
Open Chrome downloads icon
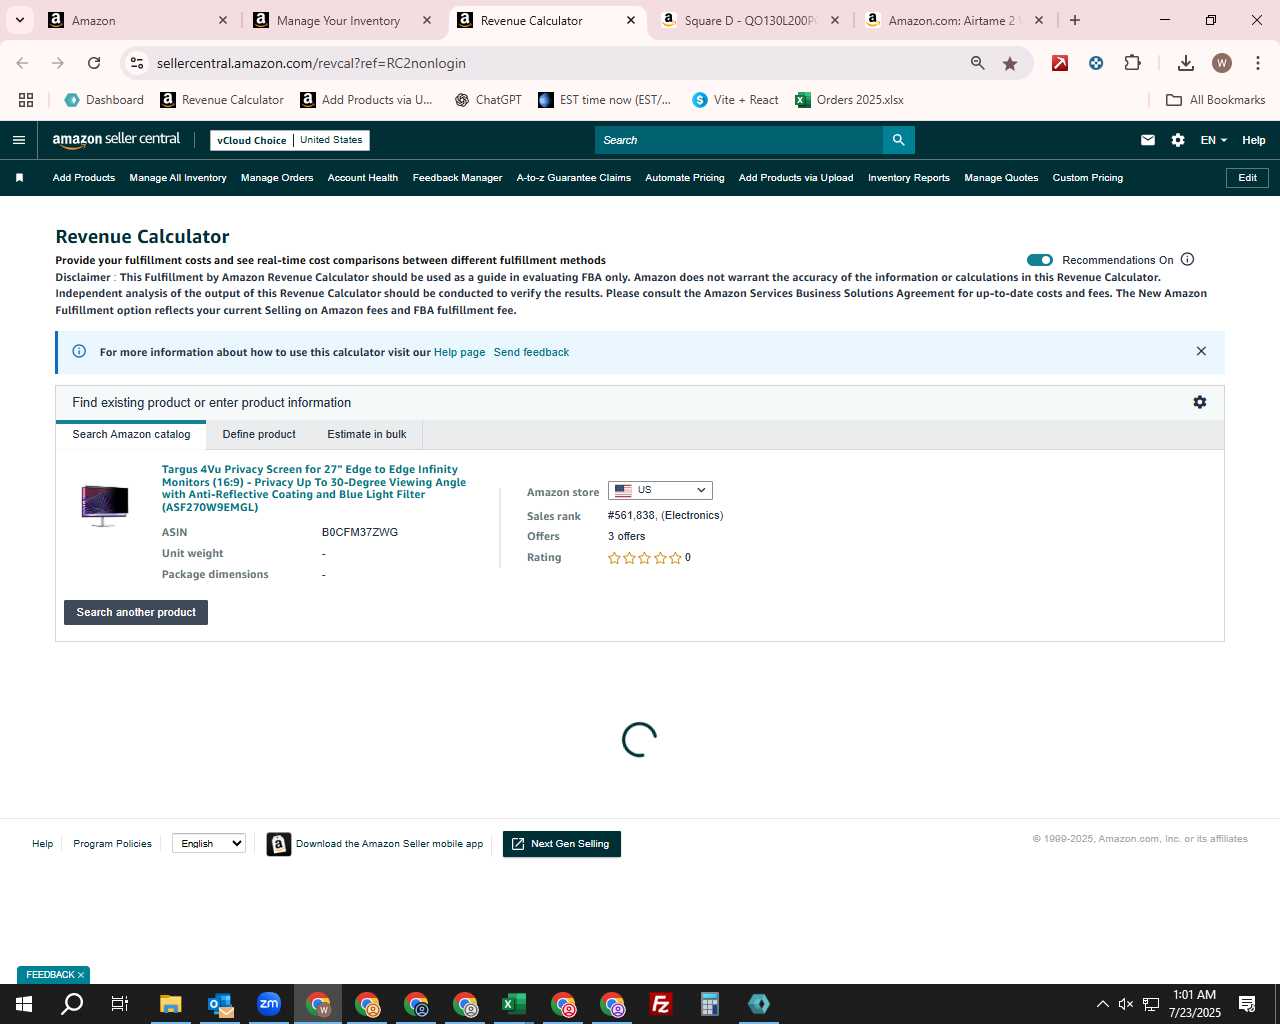pyautogui.click(x=1185, y=63)
